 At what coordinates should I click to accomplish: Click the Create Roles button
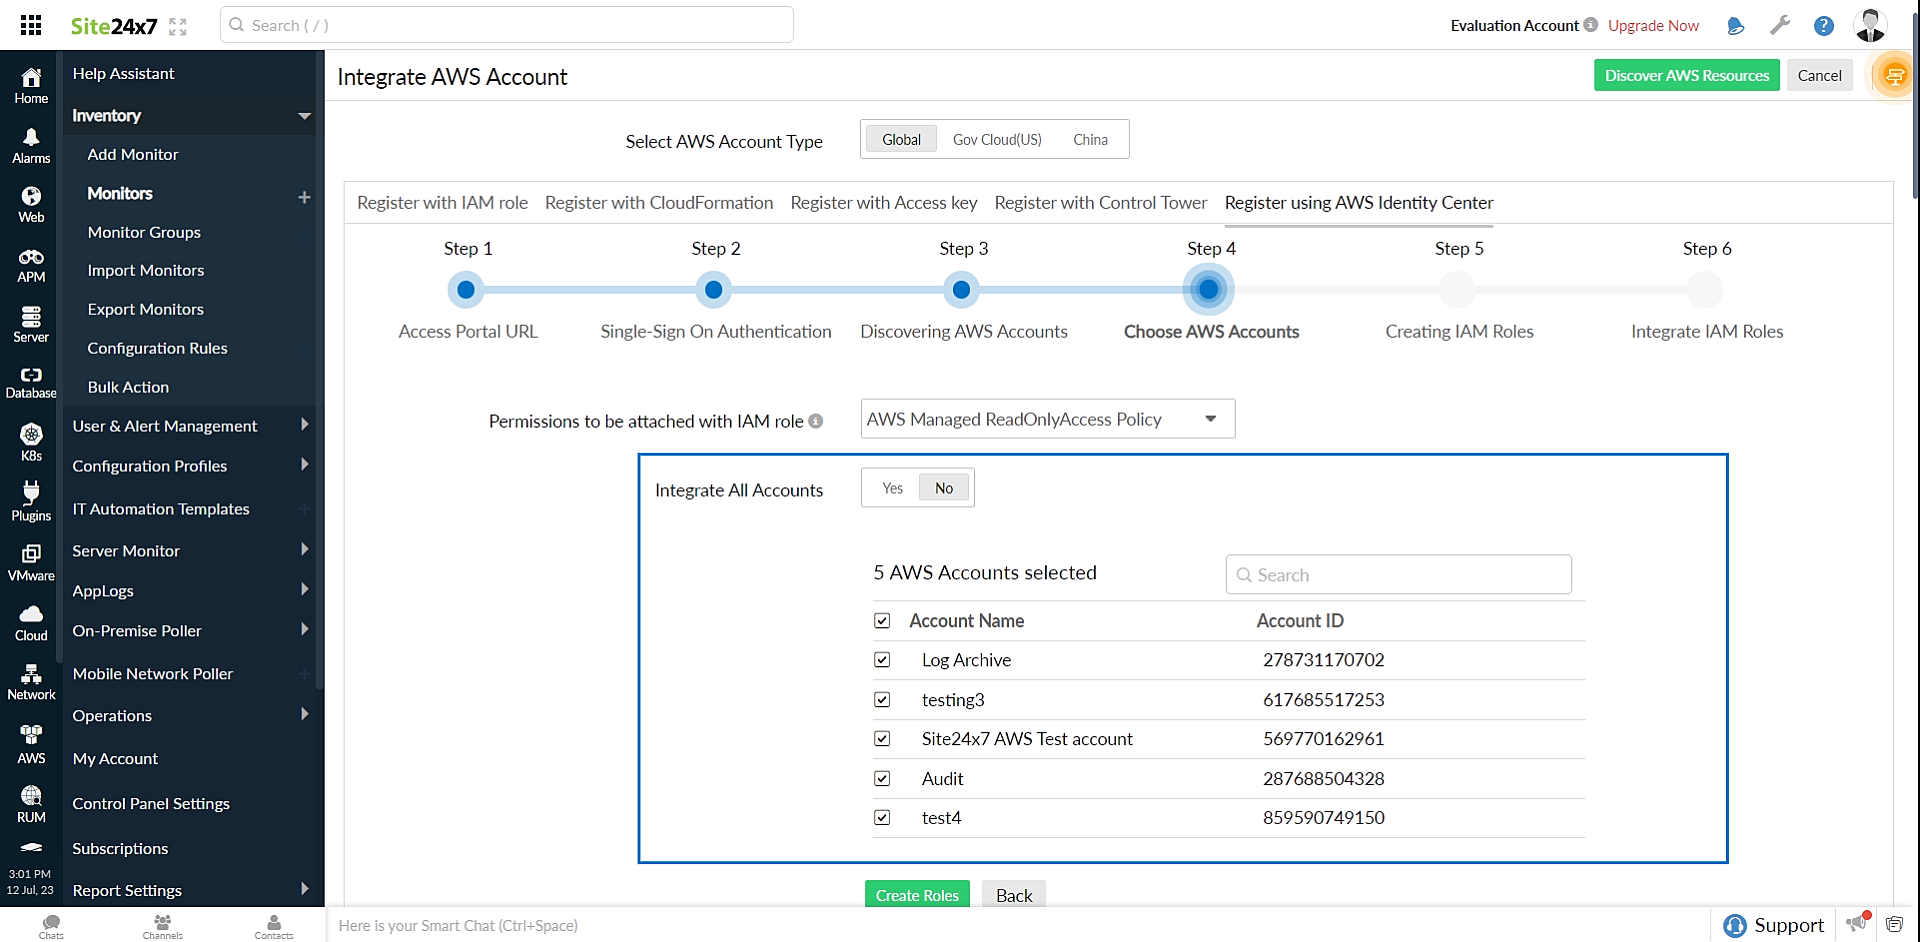[x=917, y=895]
